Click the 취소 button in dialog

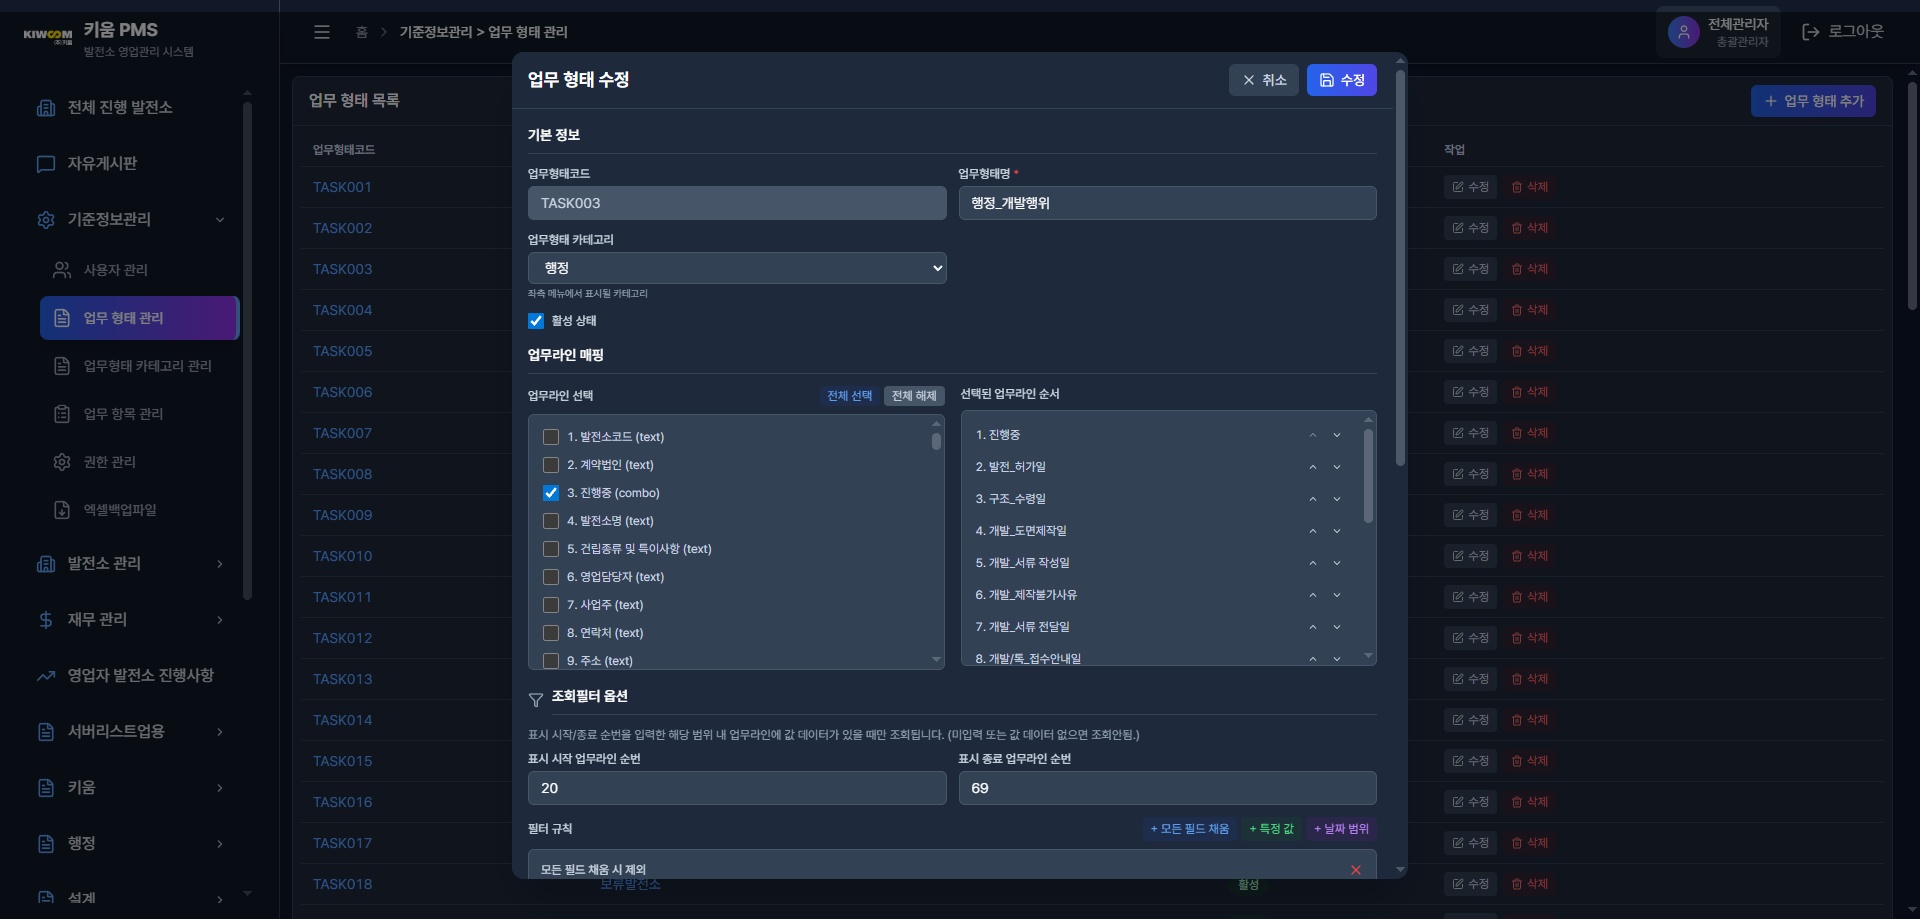click(1264, 80)
